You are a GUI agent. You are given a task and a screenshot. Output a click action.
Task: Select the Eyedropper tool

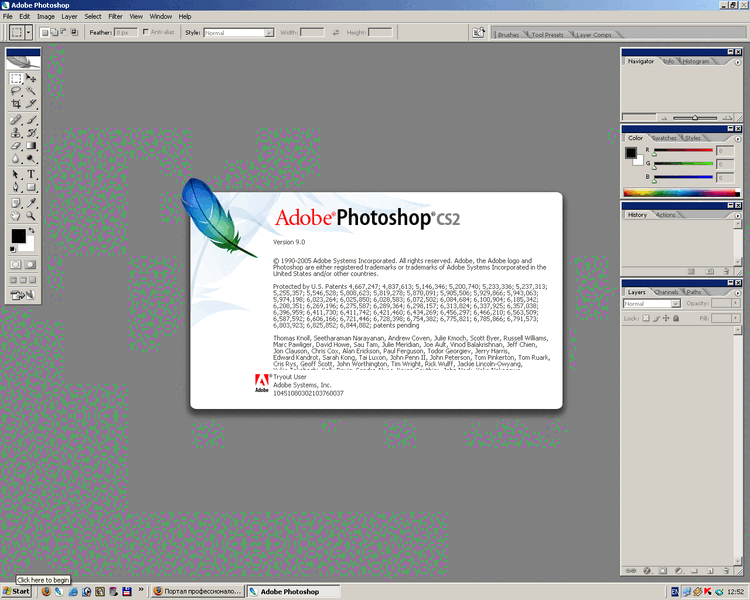(x=31, y=203)
